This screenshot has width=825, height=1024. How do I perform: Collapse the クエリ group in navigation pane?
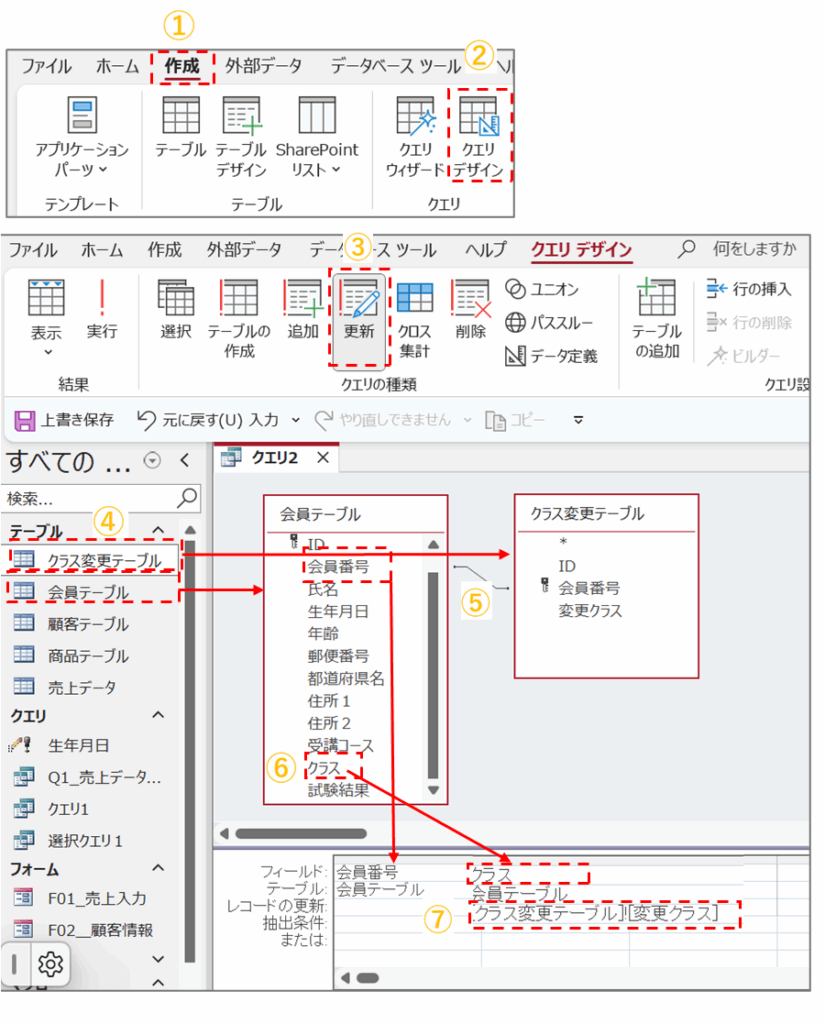[158, 715]
